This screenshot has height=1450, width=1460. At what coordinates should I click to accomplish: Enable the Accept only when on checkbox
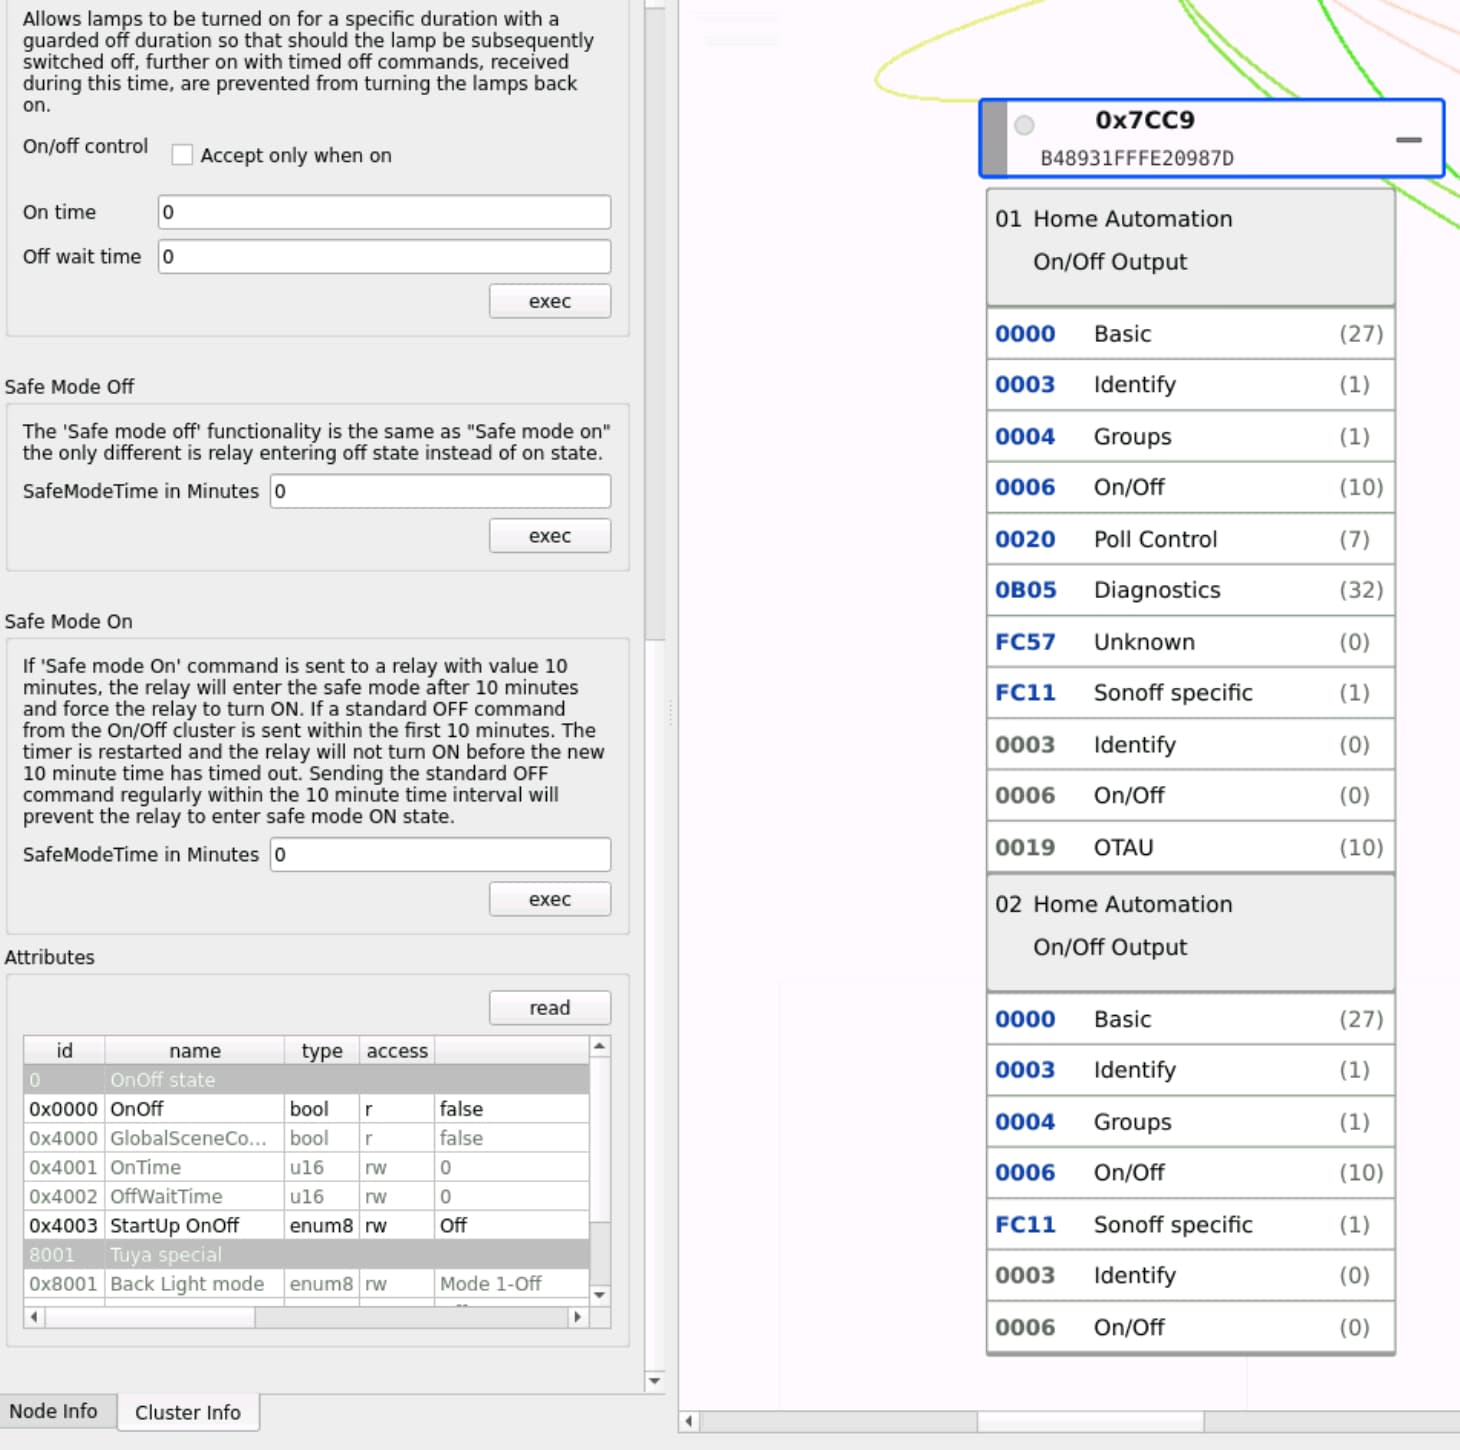click(x=182, y=155)
